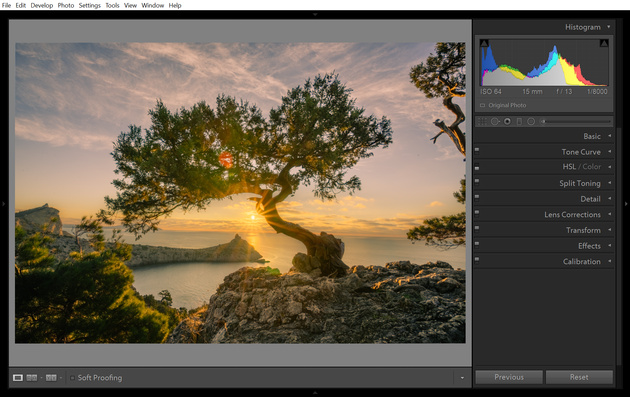Select the Graduated Filter tool
Screen dimensions: 630x397
(x=519, y=121)
